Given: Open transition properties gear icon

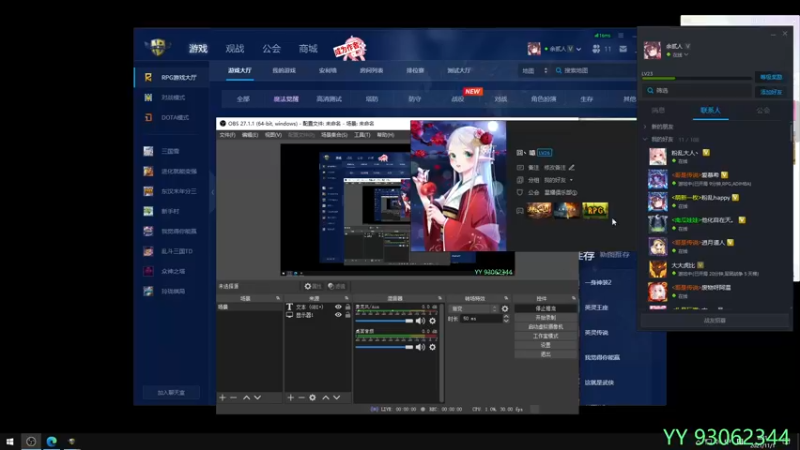Looking at the screenshot, I should (x=505, y=309).
